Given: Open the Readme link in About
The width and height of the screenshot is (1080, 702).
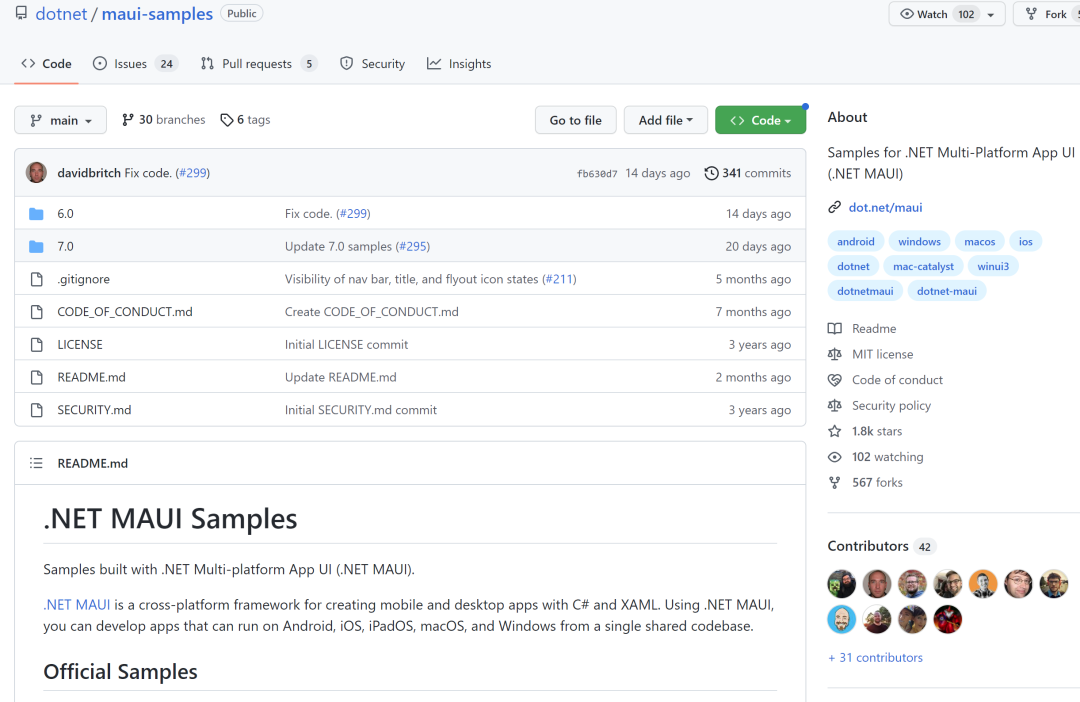Looking at the screenshot, I should pyautogui.click(x=873, y=329).
